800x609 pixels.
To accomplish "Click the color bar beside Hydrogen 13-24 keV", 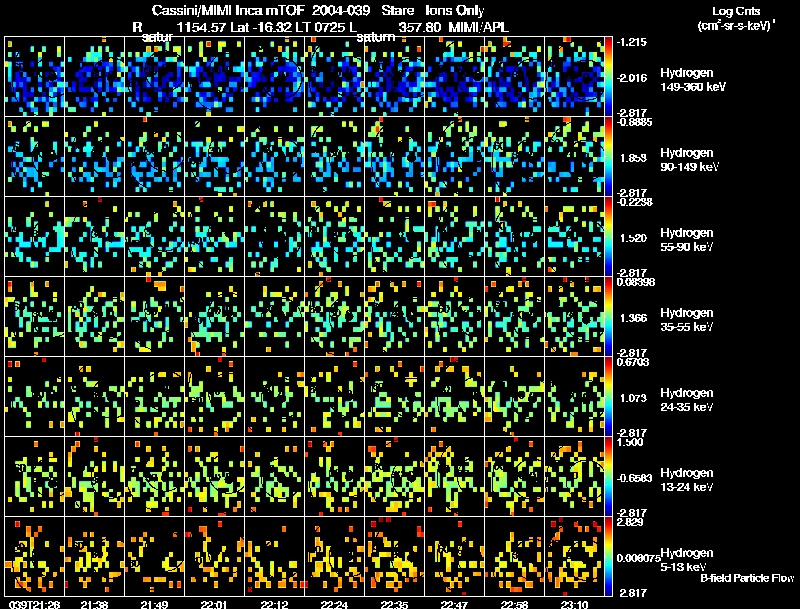I will (x=608, y=477).
